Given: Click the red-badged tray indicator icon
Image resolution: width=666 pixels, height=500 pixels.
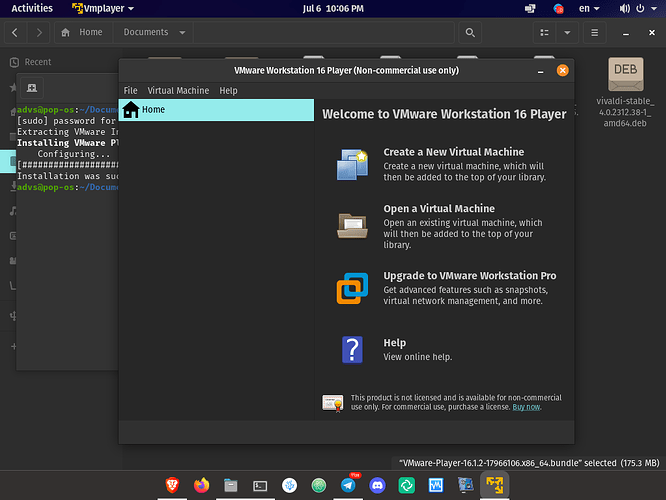Looking at the screenshot, I should click(558, 8).
